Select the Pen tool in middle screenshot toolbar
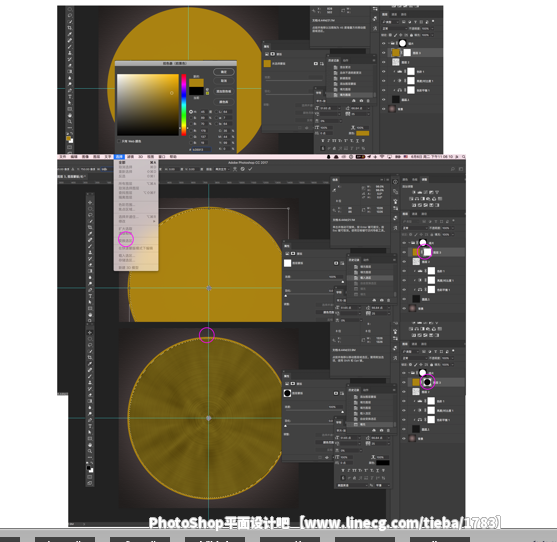 pyautogui.click(x=90, y=290)
